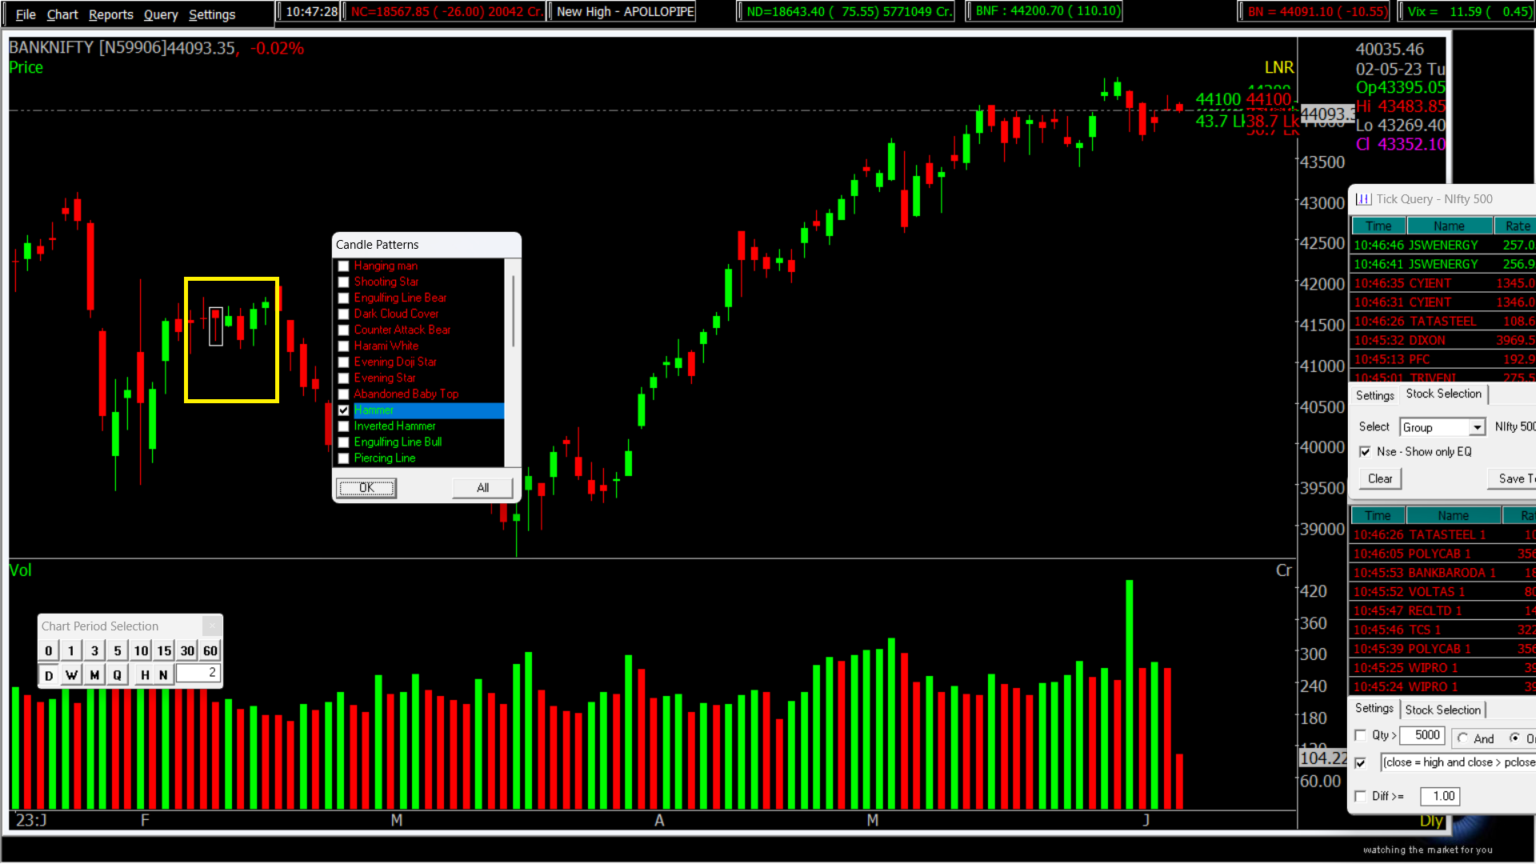This screenshot has height=864, width=1536.
Task: Switch to the Settings tab near Stock Selection
Action: pyautogui.click(x=1374, y=394)
